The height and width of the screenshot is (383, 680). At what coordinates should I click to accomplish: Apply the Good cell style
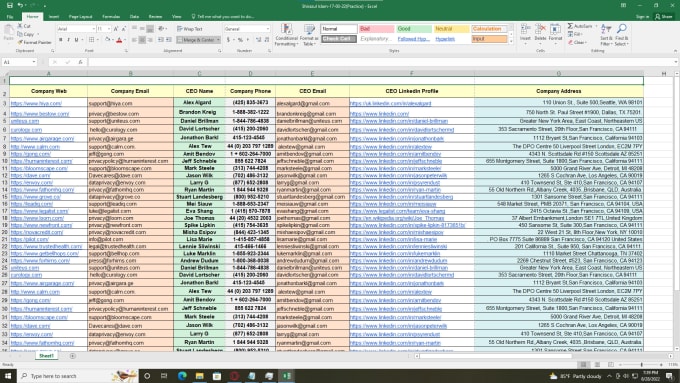pos(414,29)
